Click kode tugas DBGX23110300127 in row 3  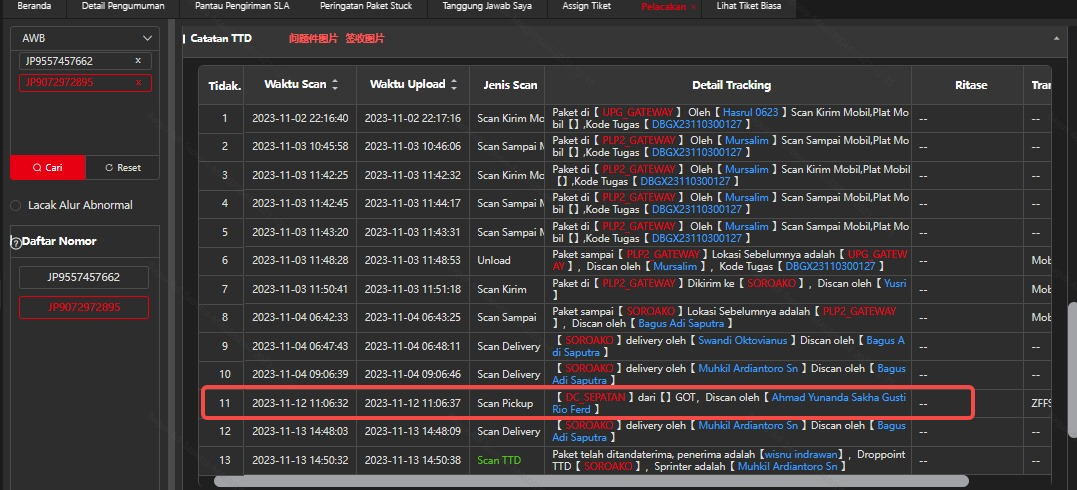point(685,181)
